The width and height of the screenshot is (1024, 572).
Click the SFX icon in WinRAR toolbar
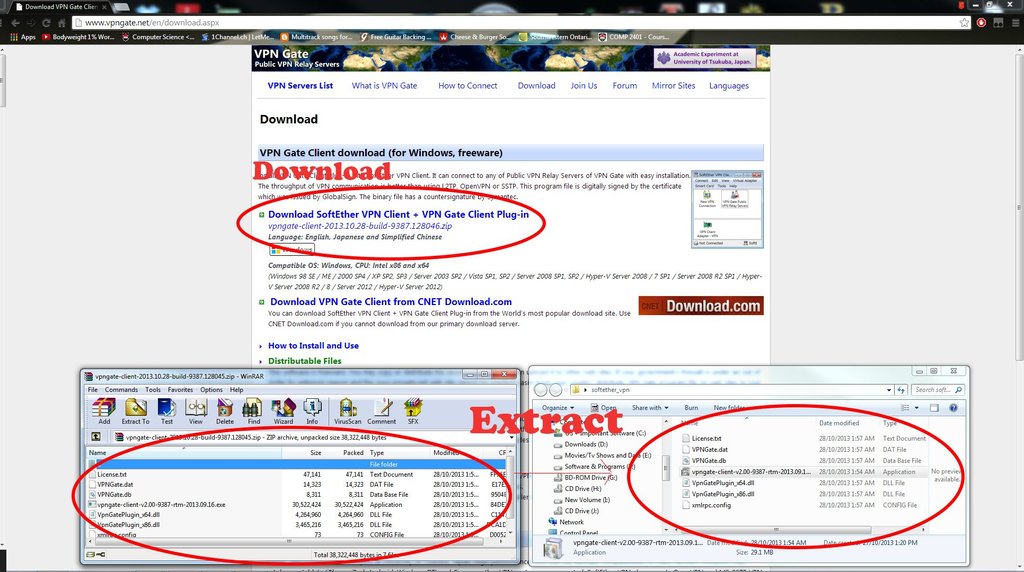[413, 411]
